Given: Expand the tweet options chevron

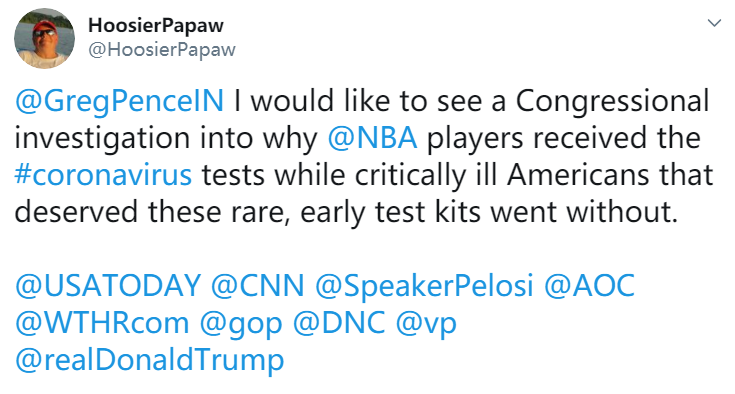Looking at the screenshot, I should point(714,23).
